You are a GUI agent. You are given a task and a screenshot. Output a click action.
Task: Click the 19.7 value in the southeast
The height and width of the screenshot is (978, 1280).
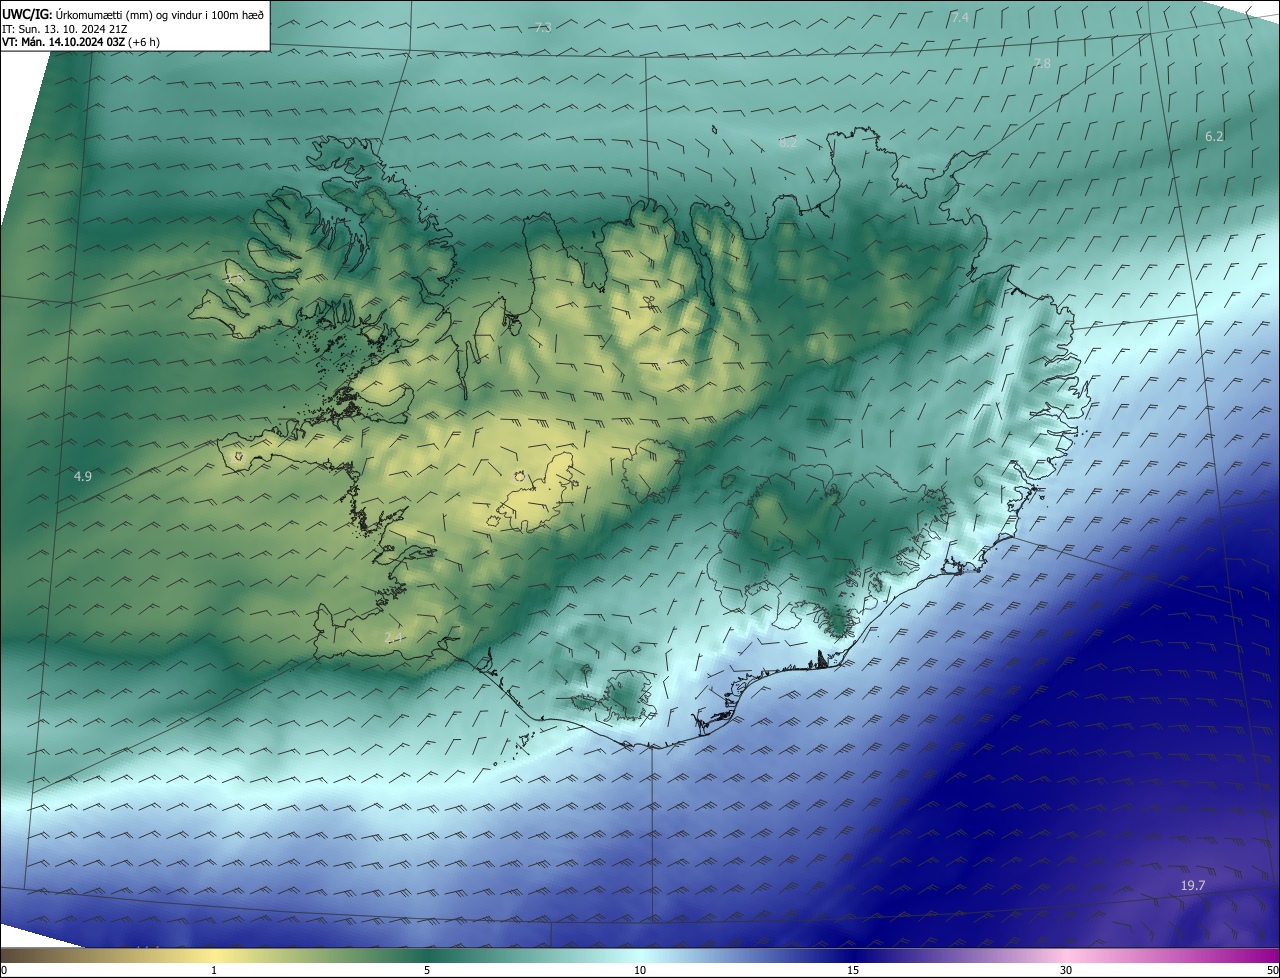point(1193,886)
